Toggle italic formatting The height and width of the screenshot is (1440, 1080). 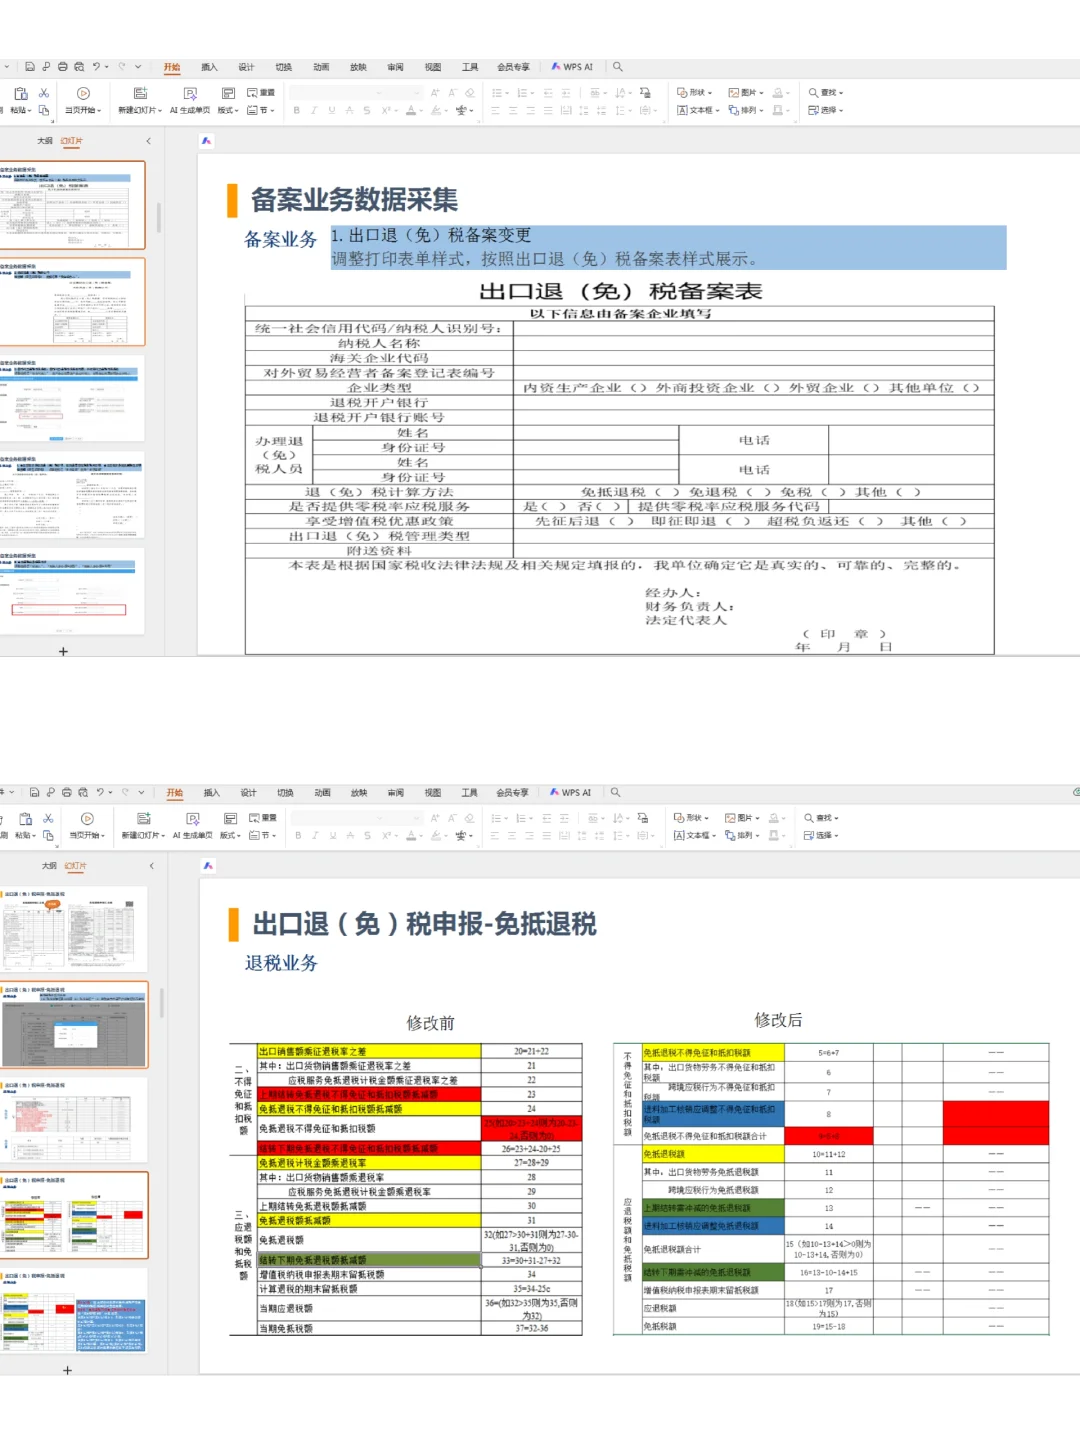click(x=314, y=108)
